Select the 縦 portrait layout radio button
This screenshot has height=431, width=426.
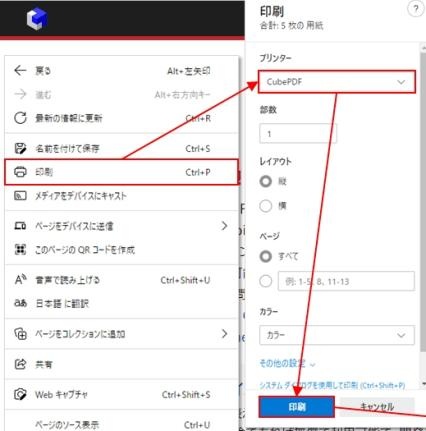pyautogui.click(x=265, y=181)
